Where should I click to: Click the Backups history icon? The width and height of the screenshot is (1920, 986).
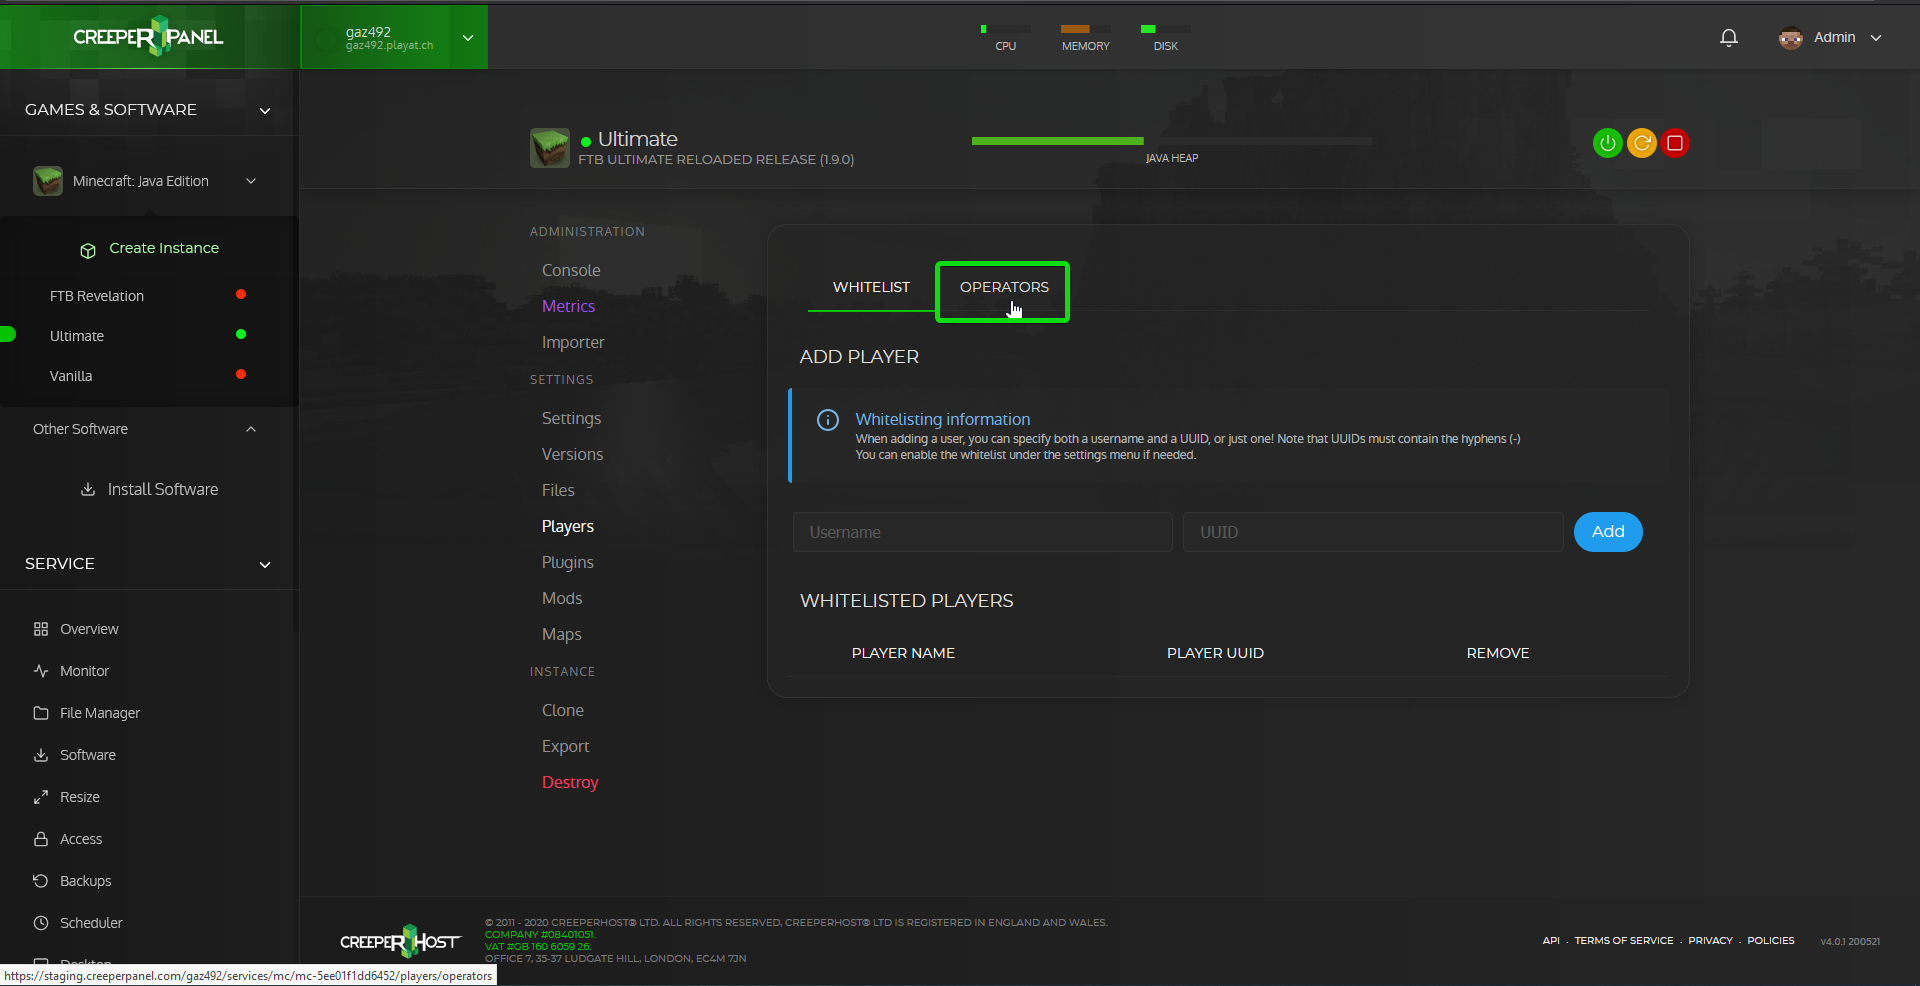coord(41,881)
